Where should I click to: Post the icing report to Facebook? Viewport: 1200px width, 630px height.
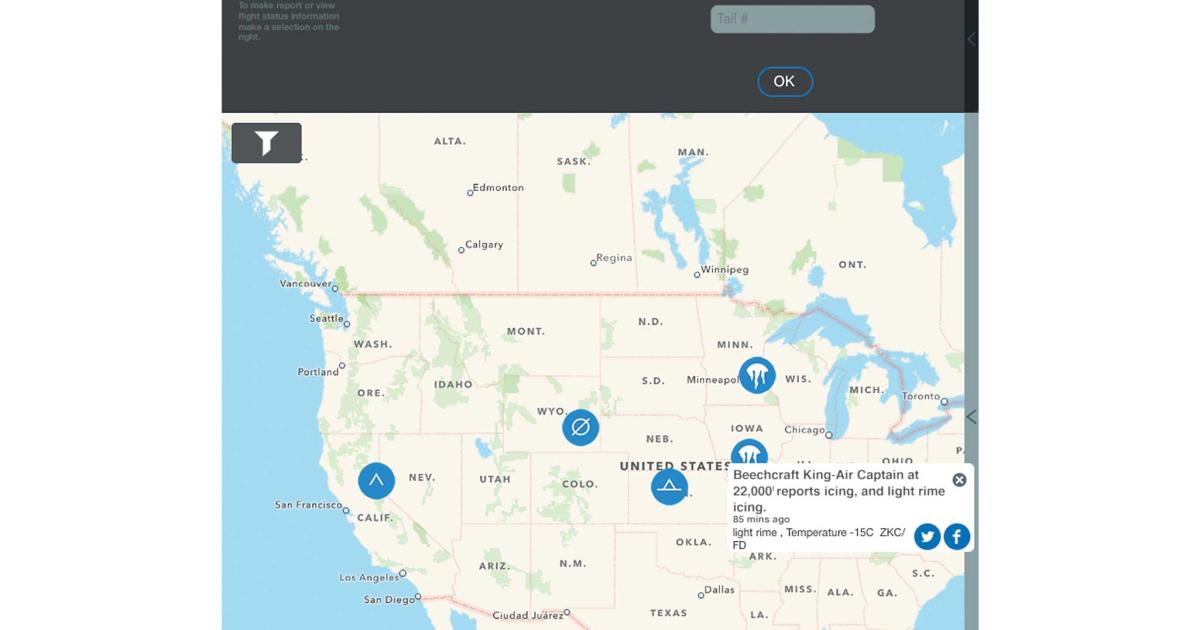957,536
